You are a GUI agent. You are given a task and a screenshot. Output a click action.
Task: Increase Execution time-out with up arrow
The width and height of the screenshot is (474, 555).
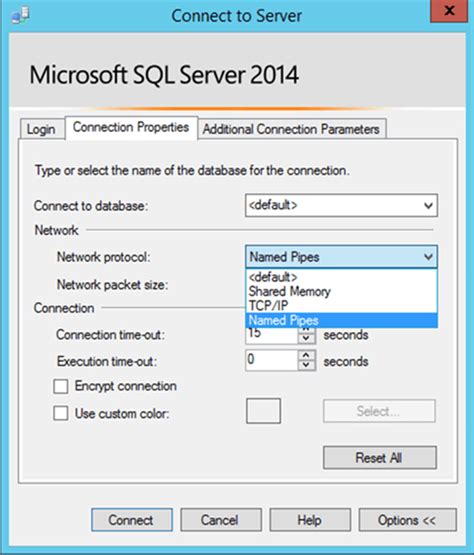point(307,355)
